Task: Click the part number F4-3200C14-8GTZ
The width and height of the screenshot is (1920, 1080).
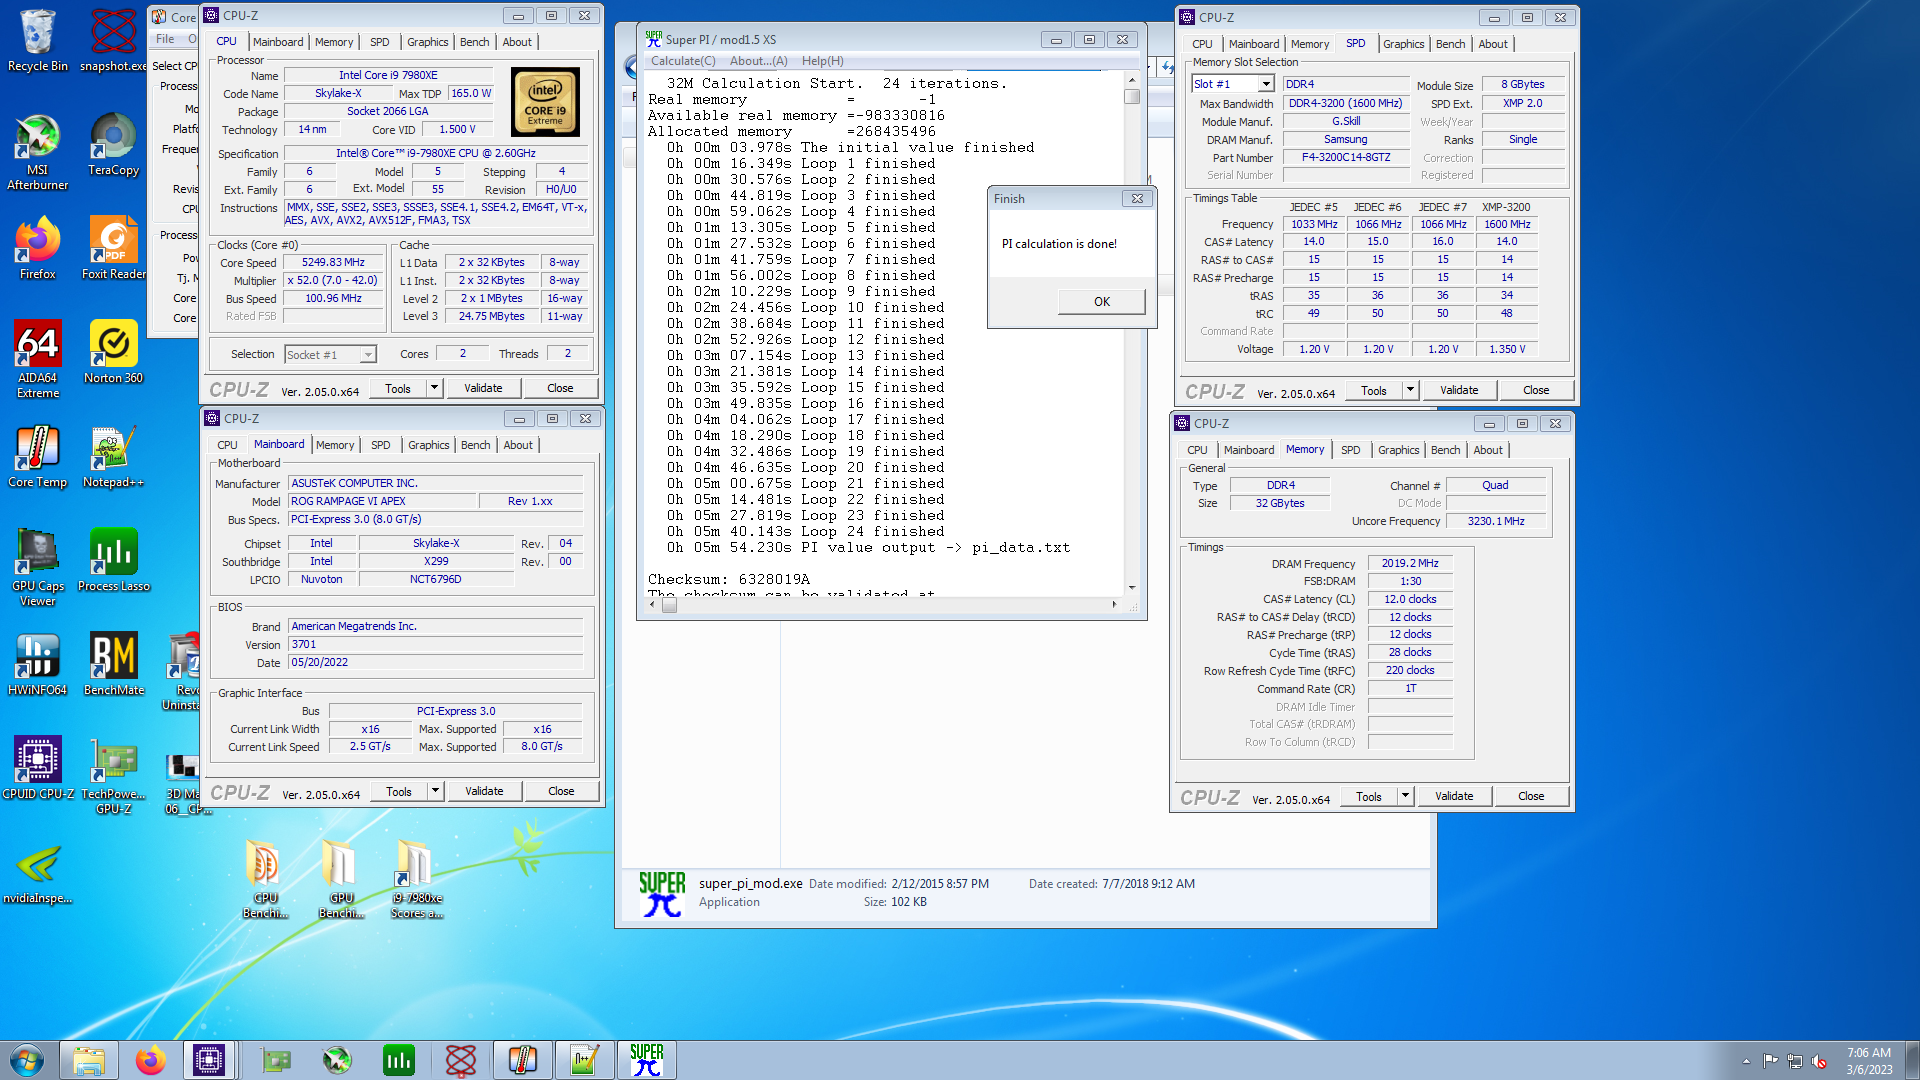Action: click(x=1346, y=158)
